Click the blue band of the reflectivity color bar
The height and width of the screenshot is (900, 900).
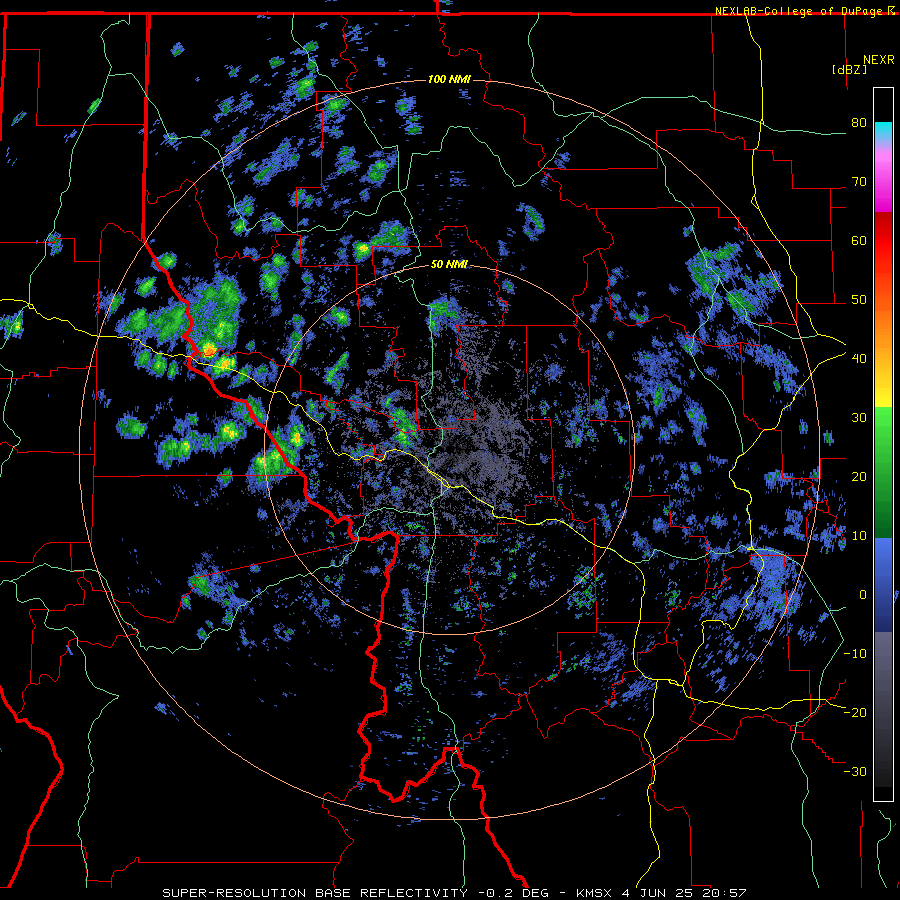[x=883, y=585]
